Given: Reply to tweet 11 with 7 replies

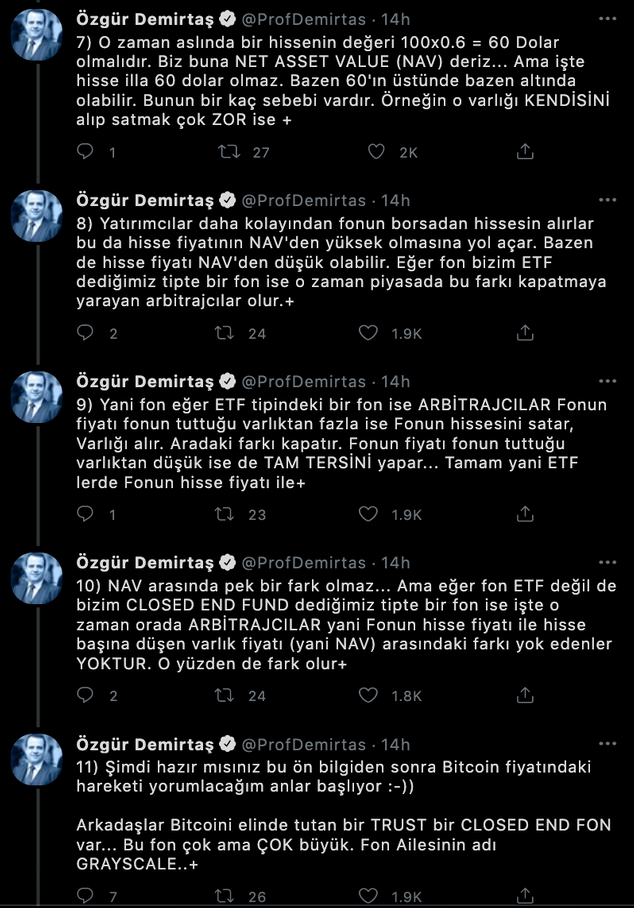Looking at the screenshot, I should [x=87, y=897].
